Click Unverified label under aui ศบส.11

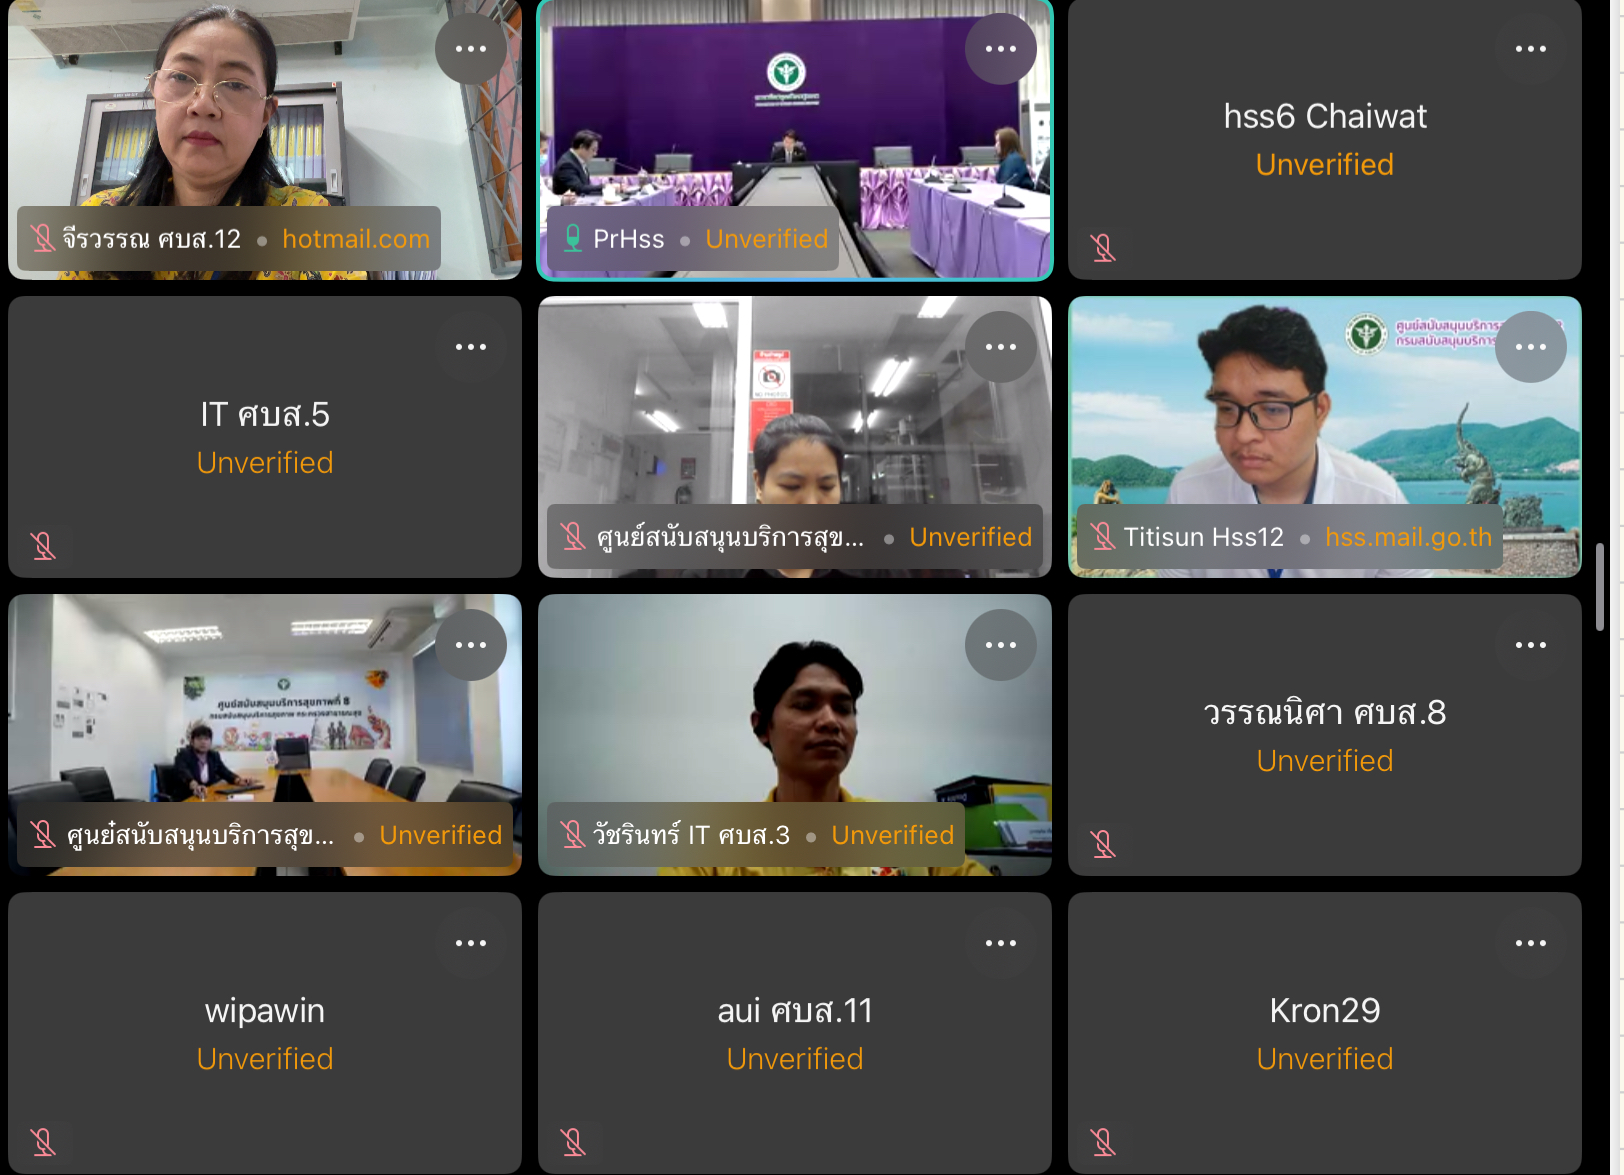795,1059
